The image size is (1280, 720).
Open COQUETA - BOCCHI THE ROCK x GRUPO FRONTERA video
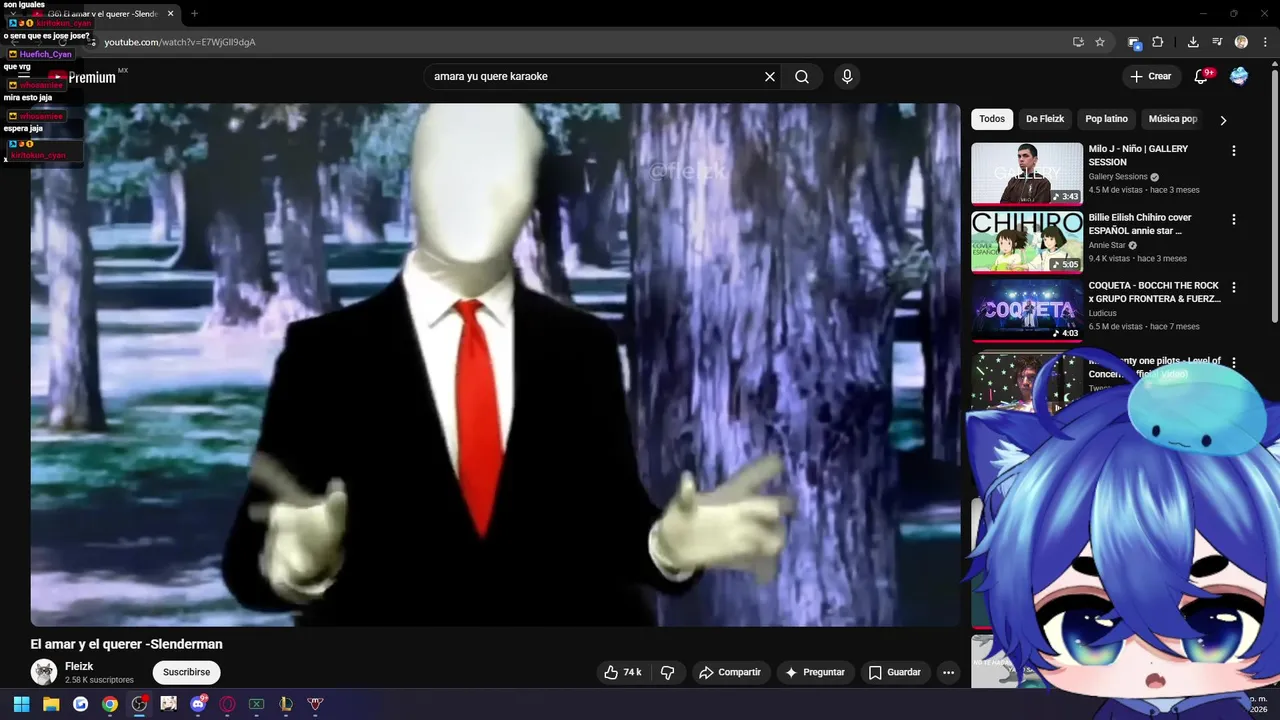1155,292
